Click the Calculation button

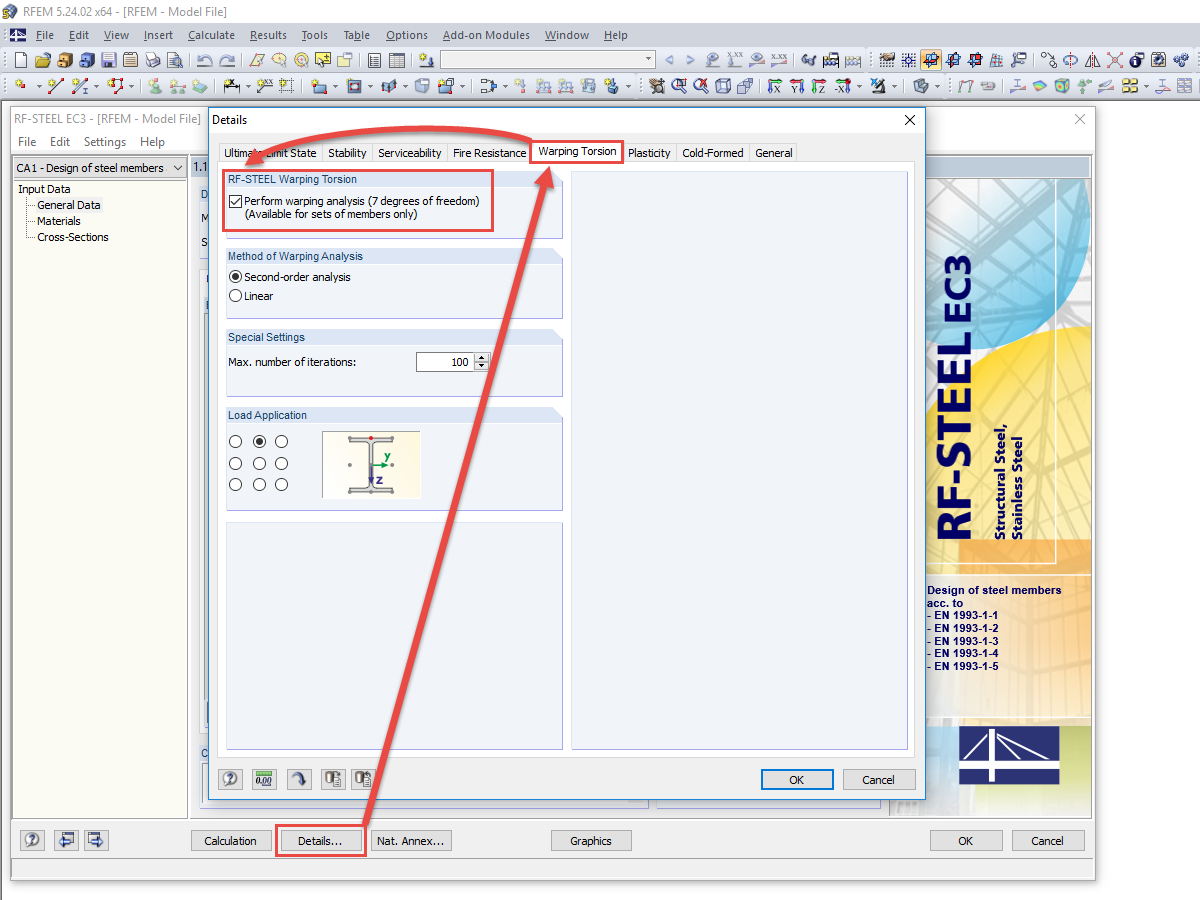point(231,841)
